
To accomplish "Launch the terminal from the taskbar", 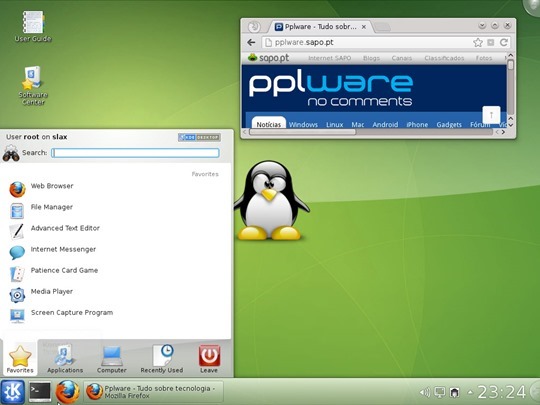I will click(40, 392).
